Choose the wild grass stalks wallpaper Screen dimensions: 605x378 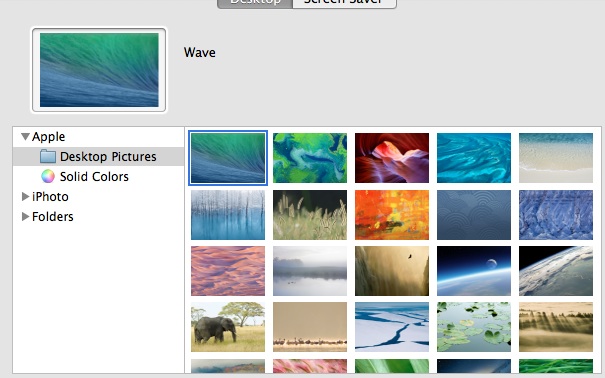310,215
